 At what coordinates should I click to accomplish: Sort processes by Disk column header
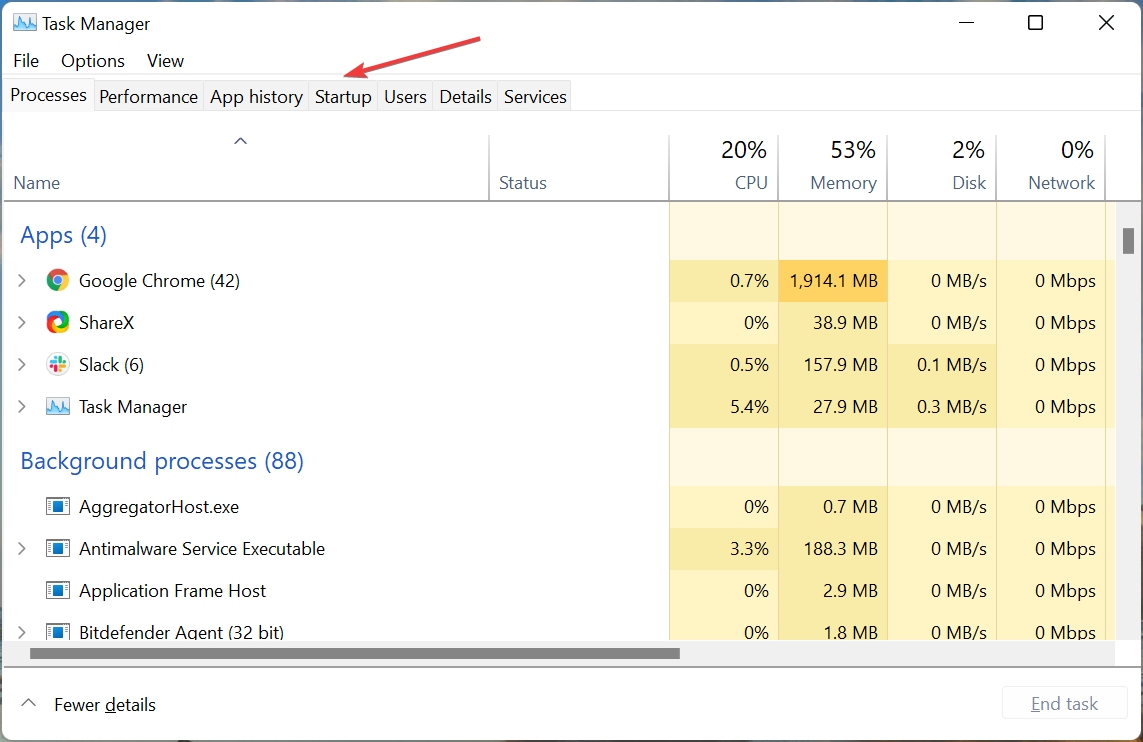(942, 167)
